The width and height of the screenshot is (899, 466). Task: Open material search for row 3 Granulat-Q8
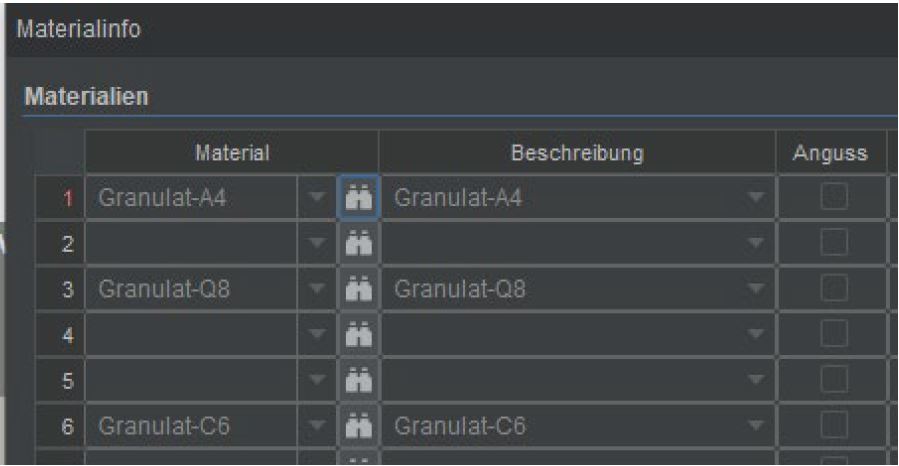(358, 289)
